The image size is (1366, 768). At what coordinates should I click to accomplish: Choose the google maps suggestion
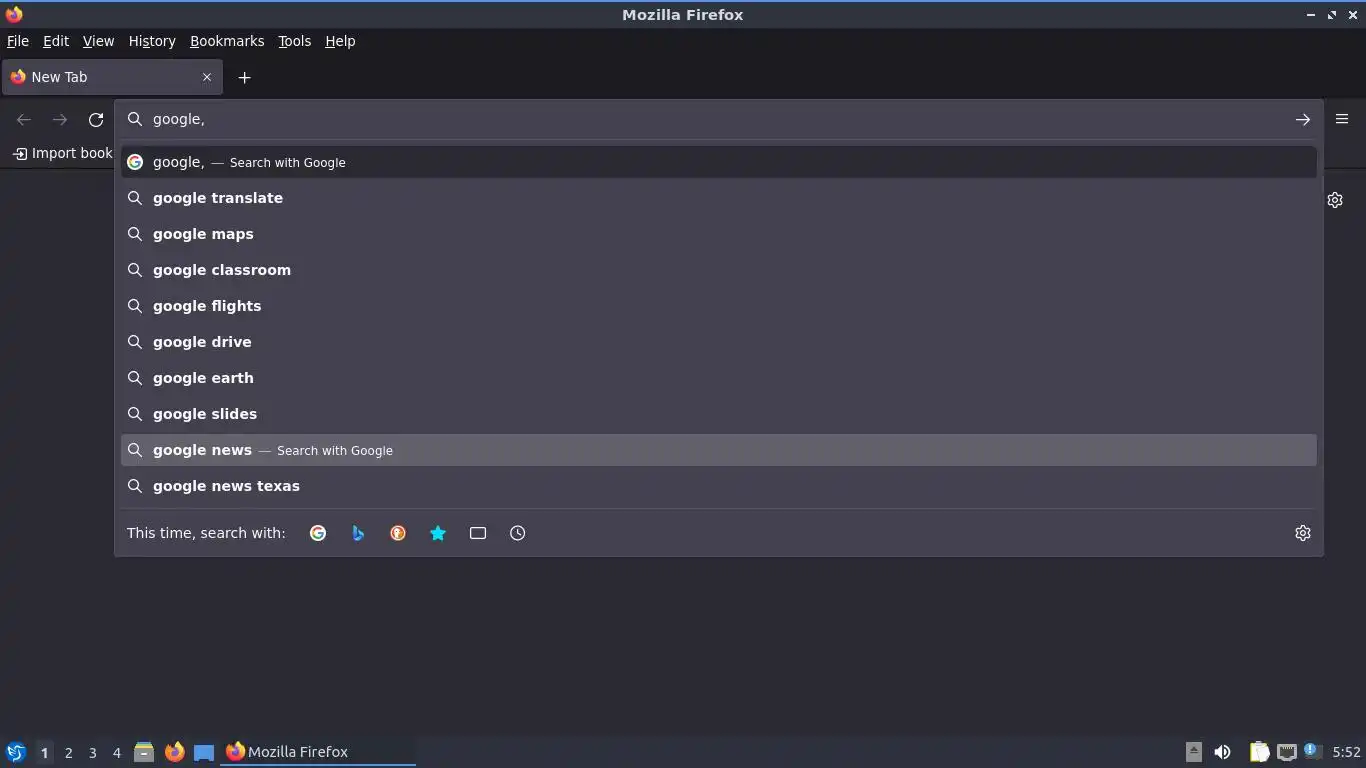coord(719,234)
